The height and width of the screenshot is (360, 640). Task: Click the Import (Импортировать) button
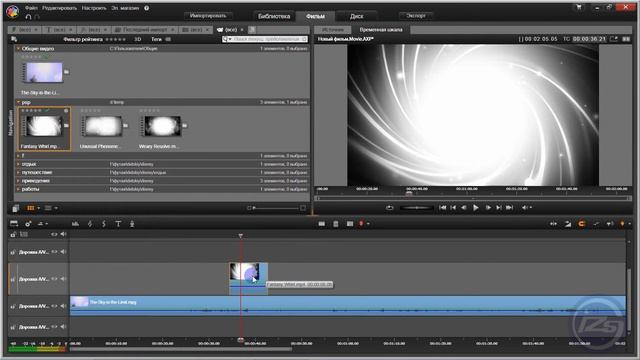(x=208, y=16)
